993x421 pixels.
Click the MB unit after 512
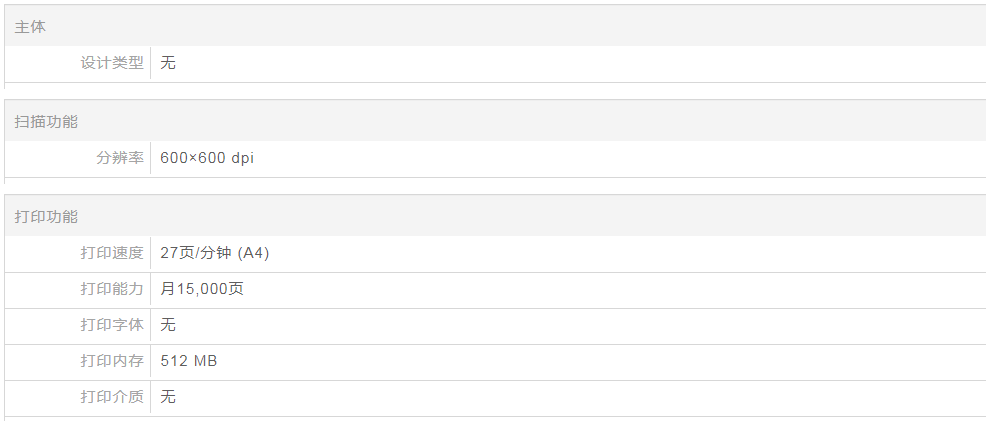tap(205, 361)
